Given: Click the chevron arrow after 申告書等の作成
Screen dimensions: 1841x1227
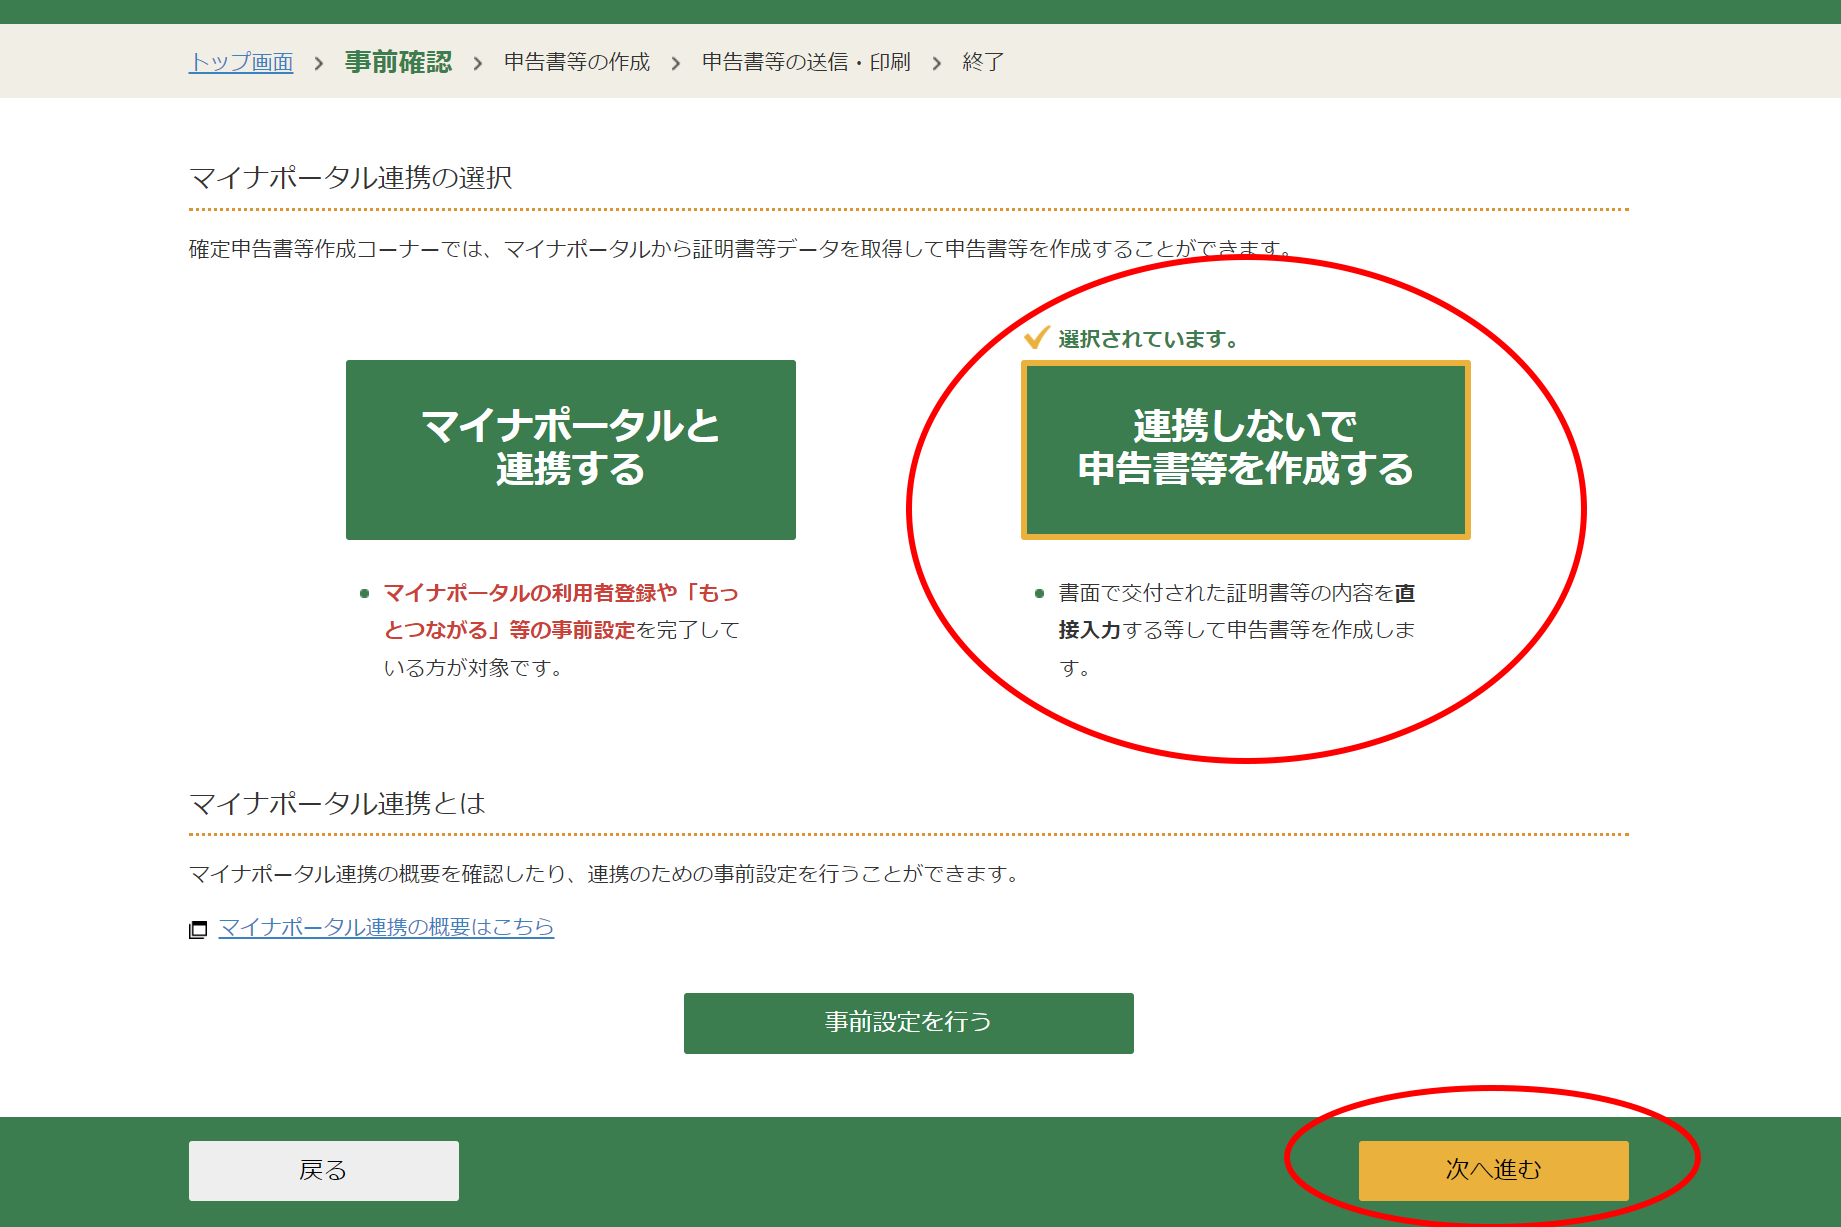Looking at the screenshot, I should (x=676, y=63).
